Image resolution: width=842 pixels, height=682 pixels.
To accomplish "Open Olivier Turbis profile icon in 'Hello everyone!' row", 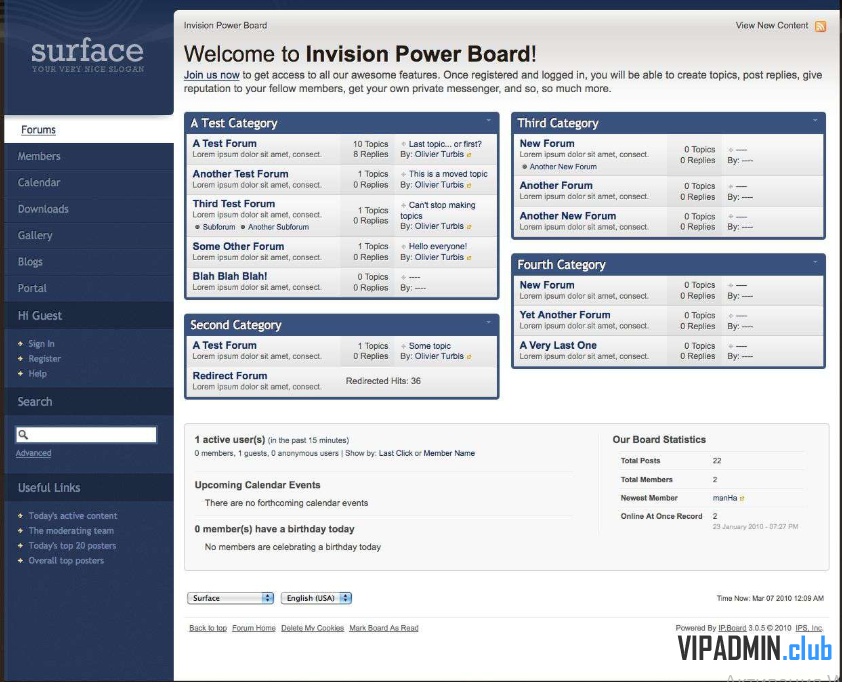I will pyautogui.click(x=469, y=258).
